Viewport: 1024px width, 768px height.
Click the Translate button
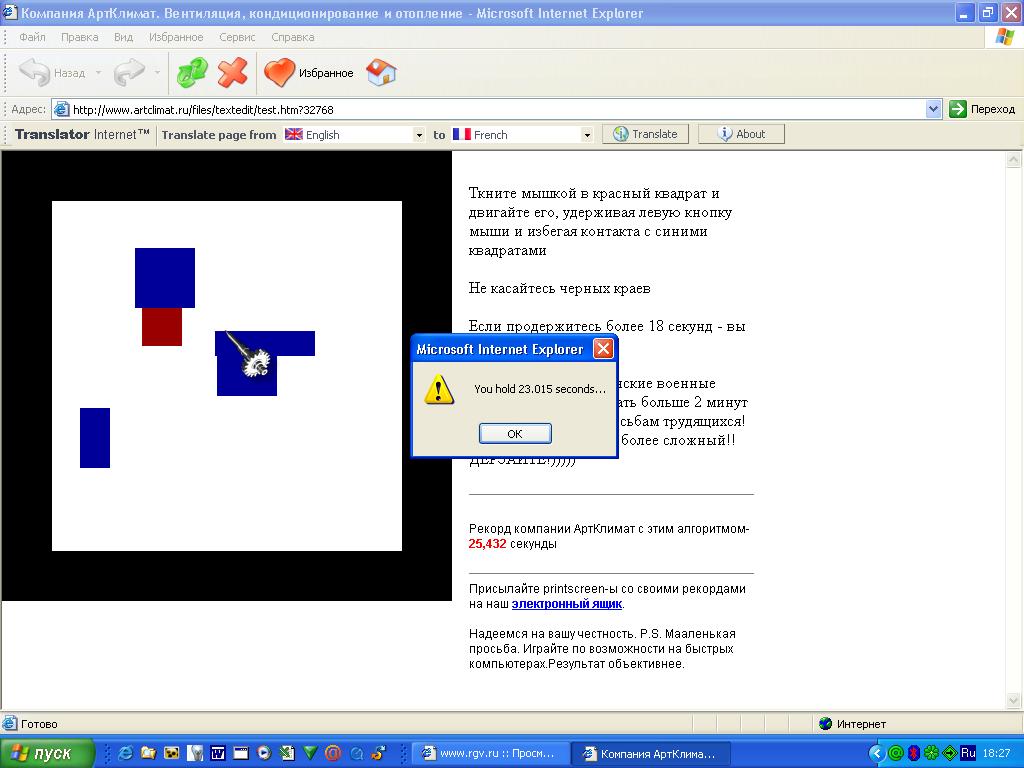(645, 134)
